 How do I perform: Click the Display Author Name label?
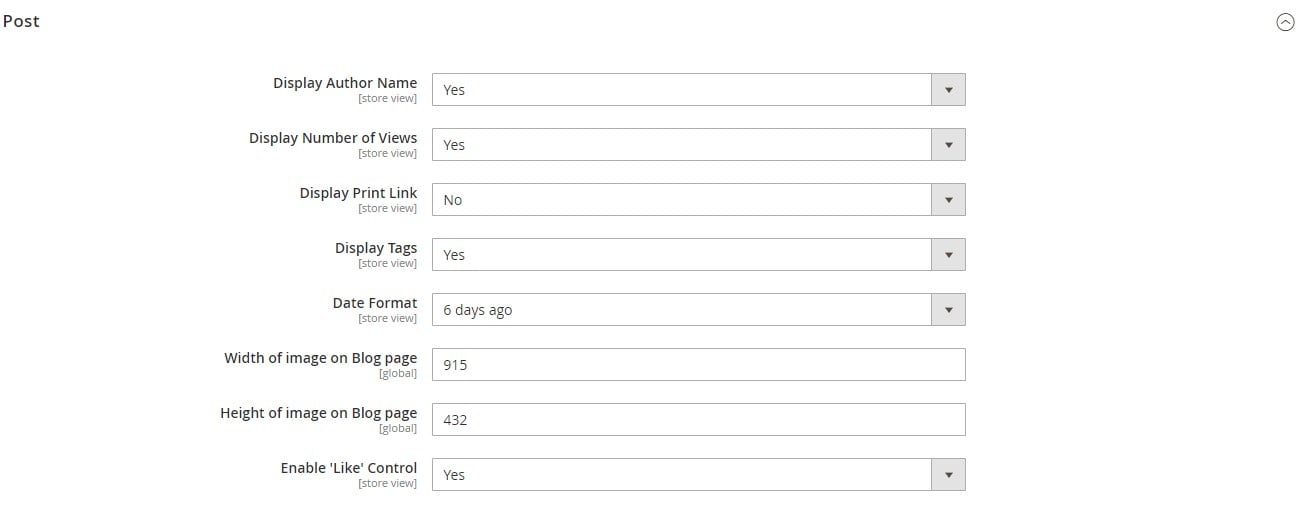[x=345, y=83]
